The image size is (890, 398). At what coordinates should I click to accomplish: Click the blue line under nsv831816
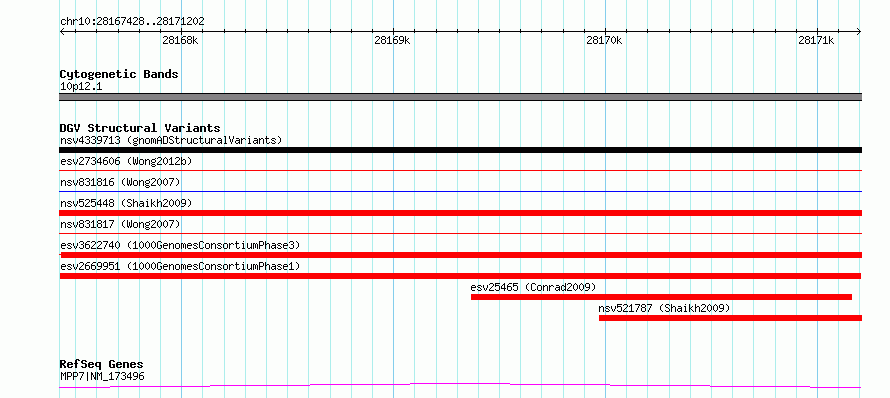tap(460, 191)
